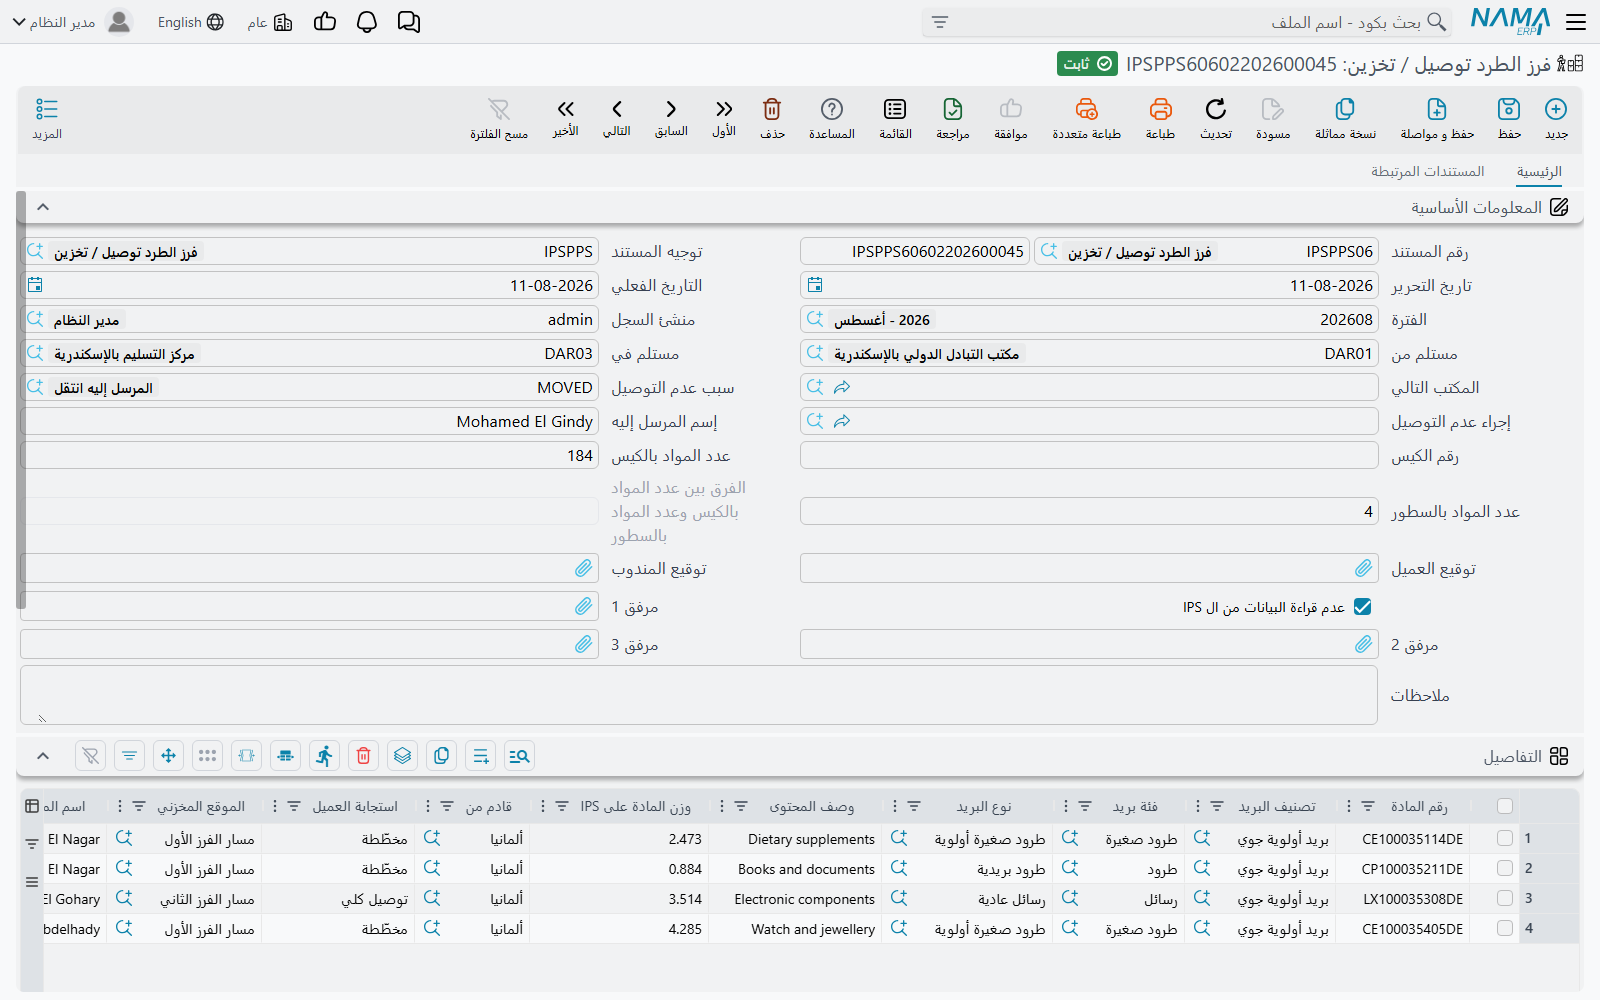Click the move arrows icon in details toolbar
The image size is (1600, 1000).
point(168,756)
